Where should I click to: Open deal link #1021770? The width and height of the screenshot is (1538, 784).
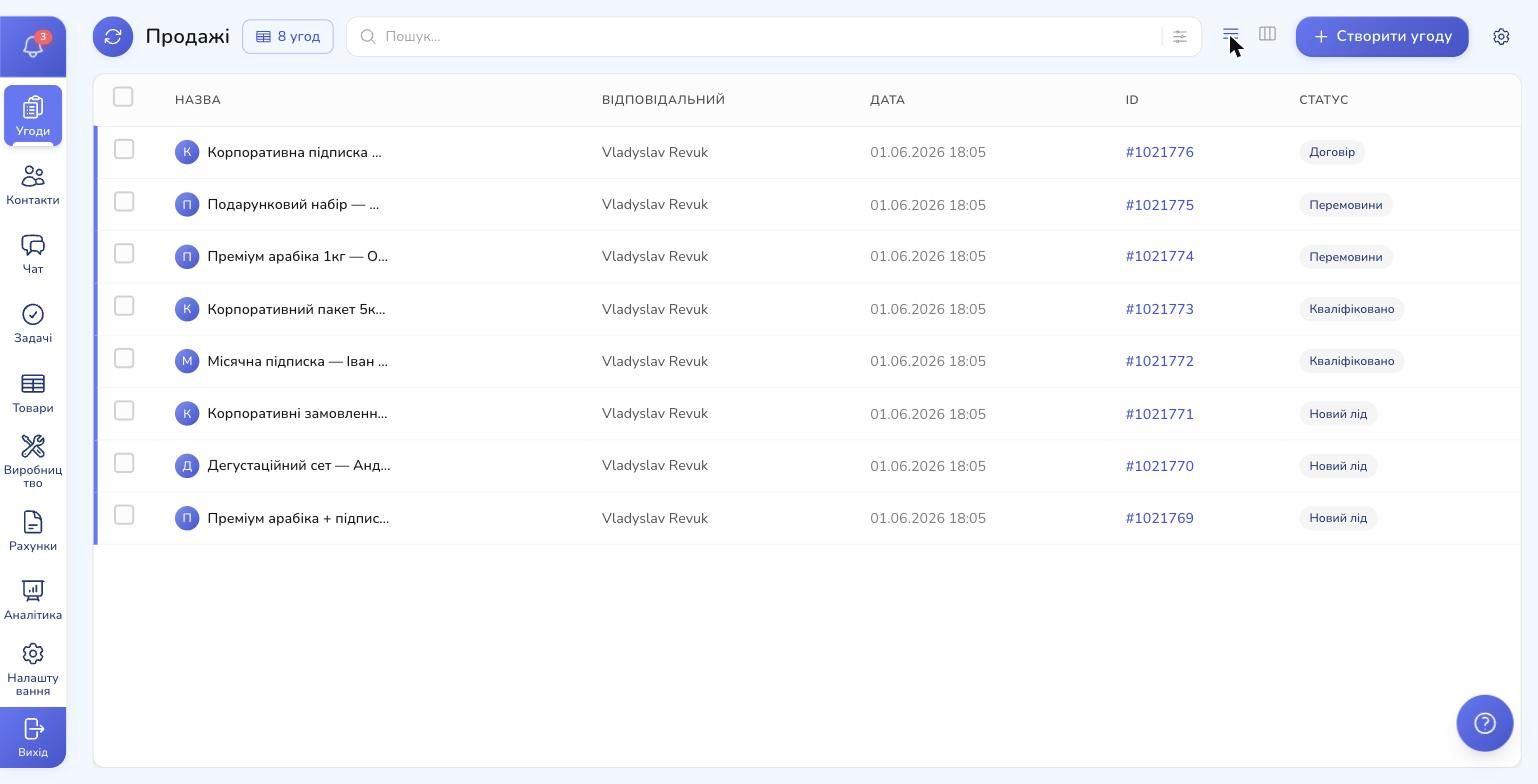click(x=1160, y=466)
